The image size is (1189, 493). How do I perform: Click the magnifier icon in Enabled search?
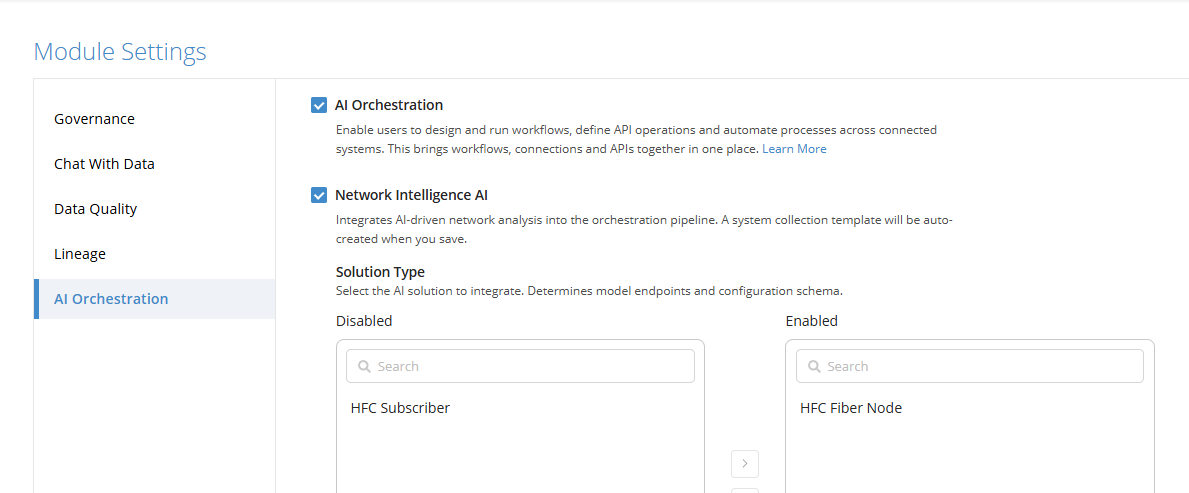click(814, 366)
